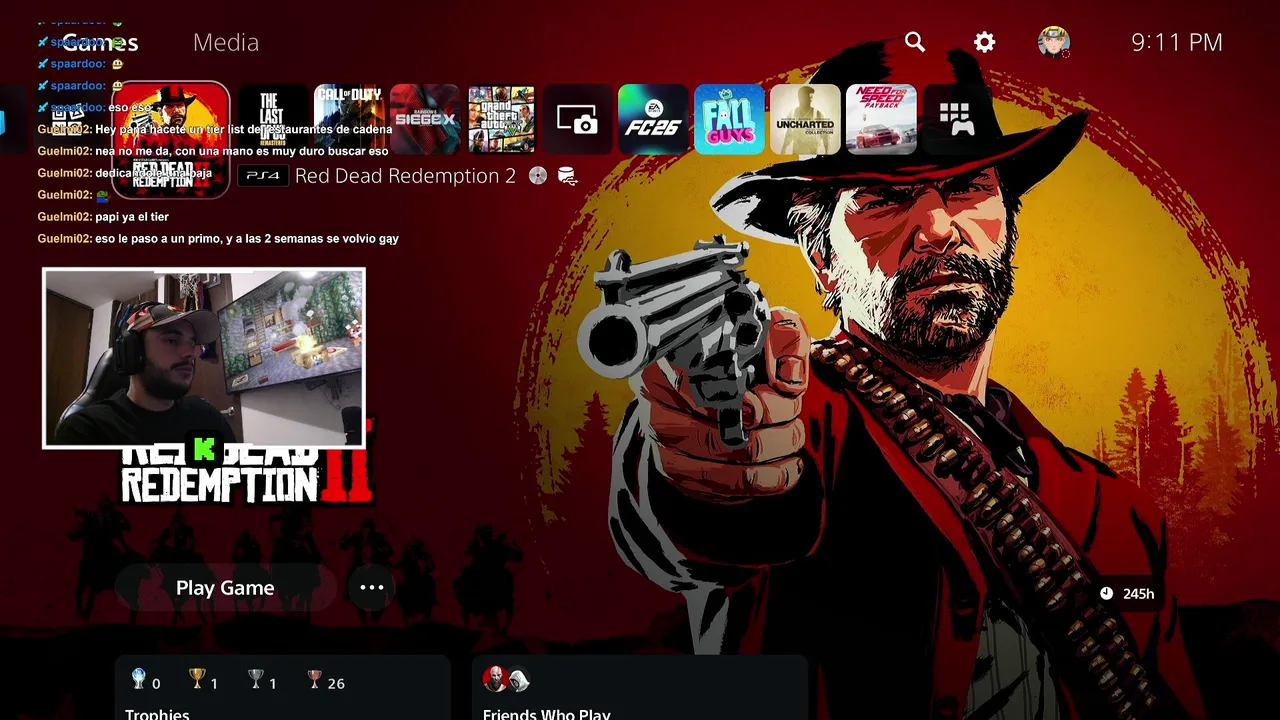Select the Grand Theft Auto V tile
This screenshot has height=720, width=1280.
pos(501,119)
